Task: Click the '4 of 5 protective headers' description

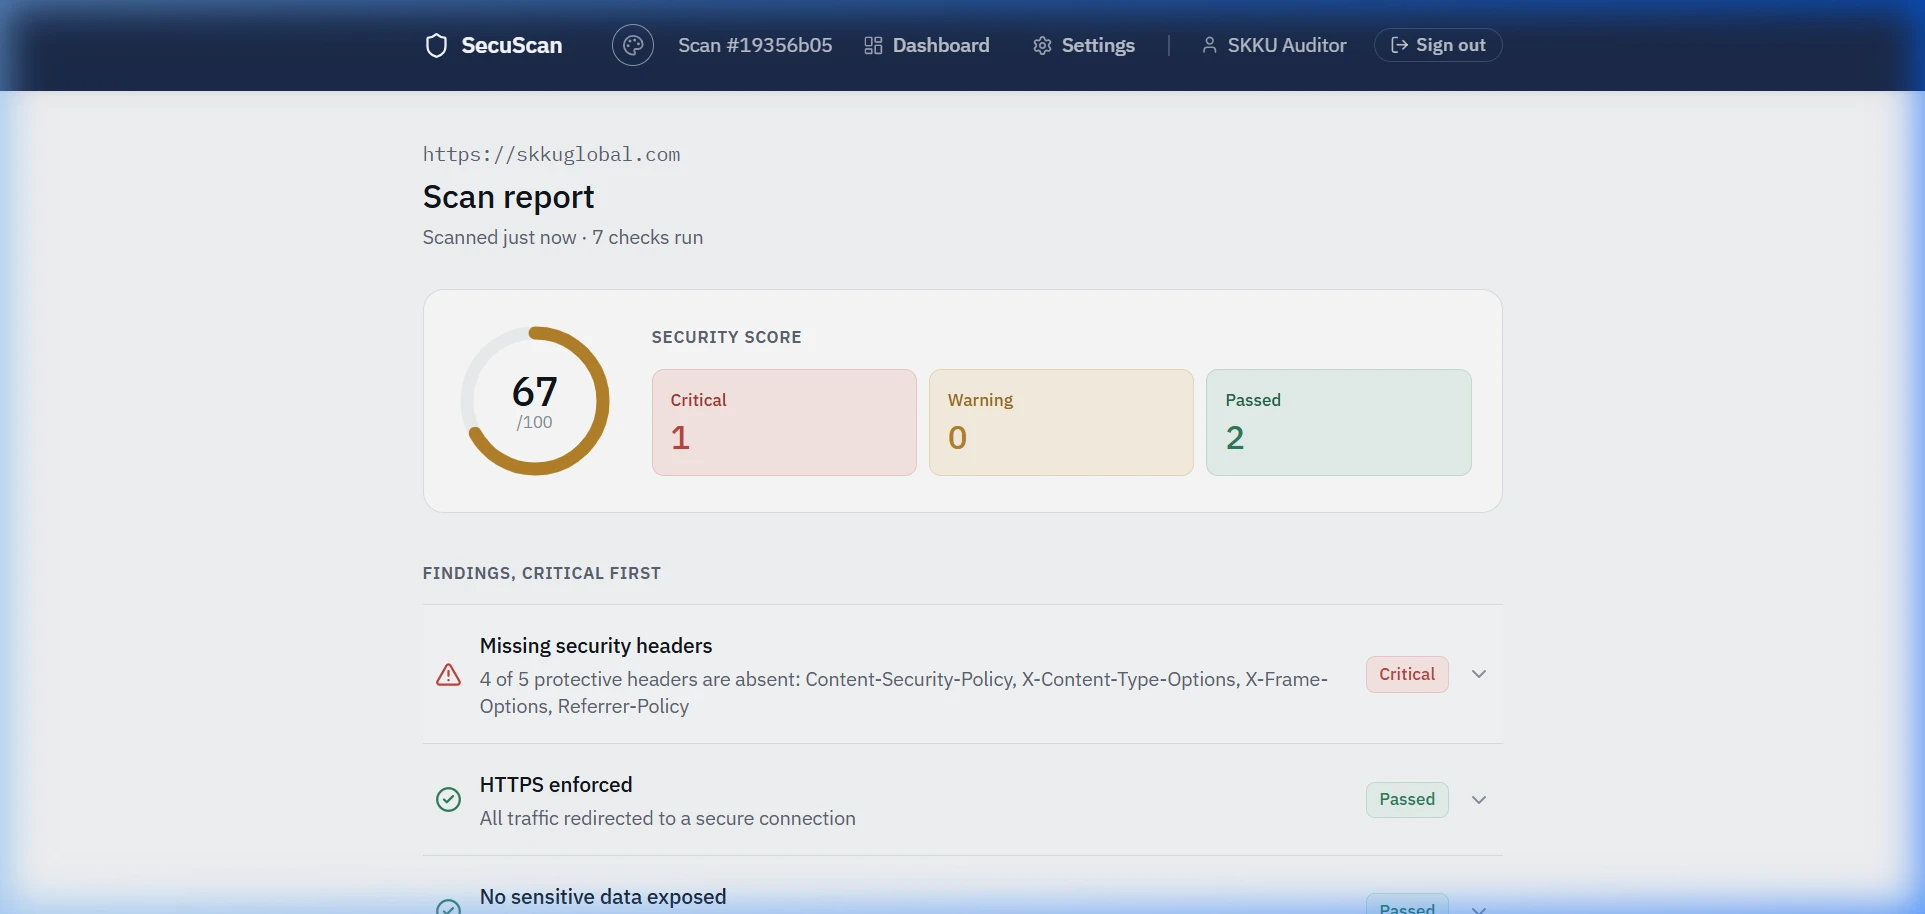Action: coord(903,693)
